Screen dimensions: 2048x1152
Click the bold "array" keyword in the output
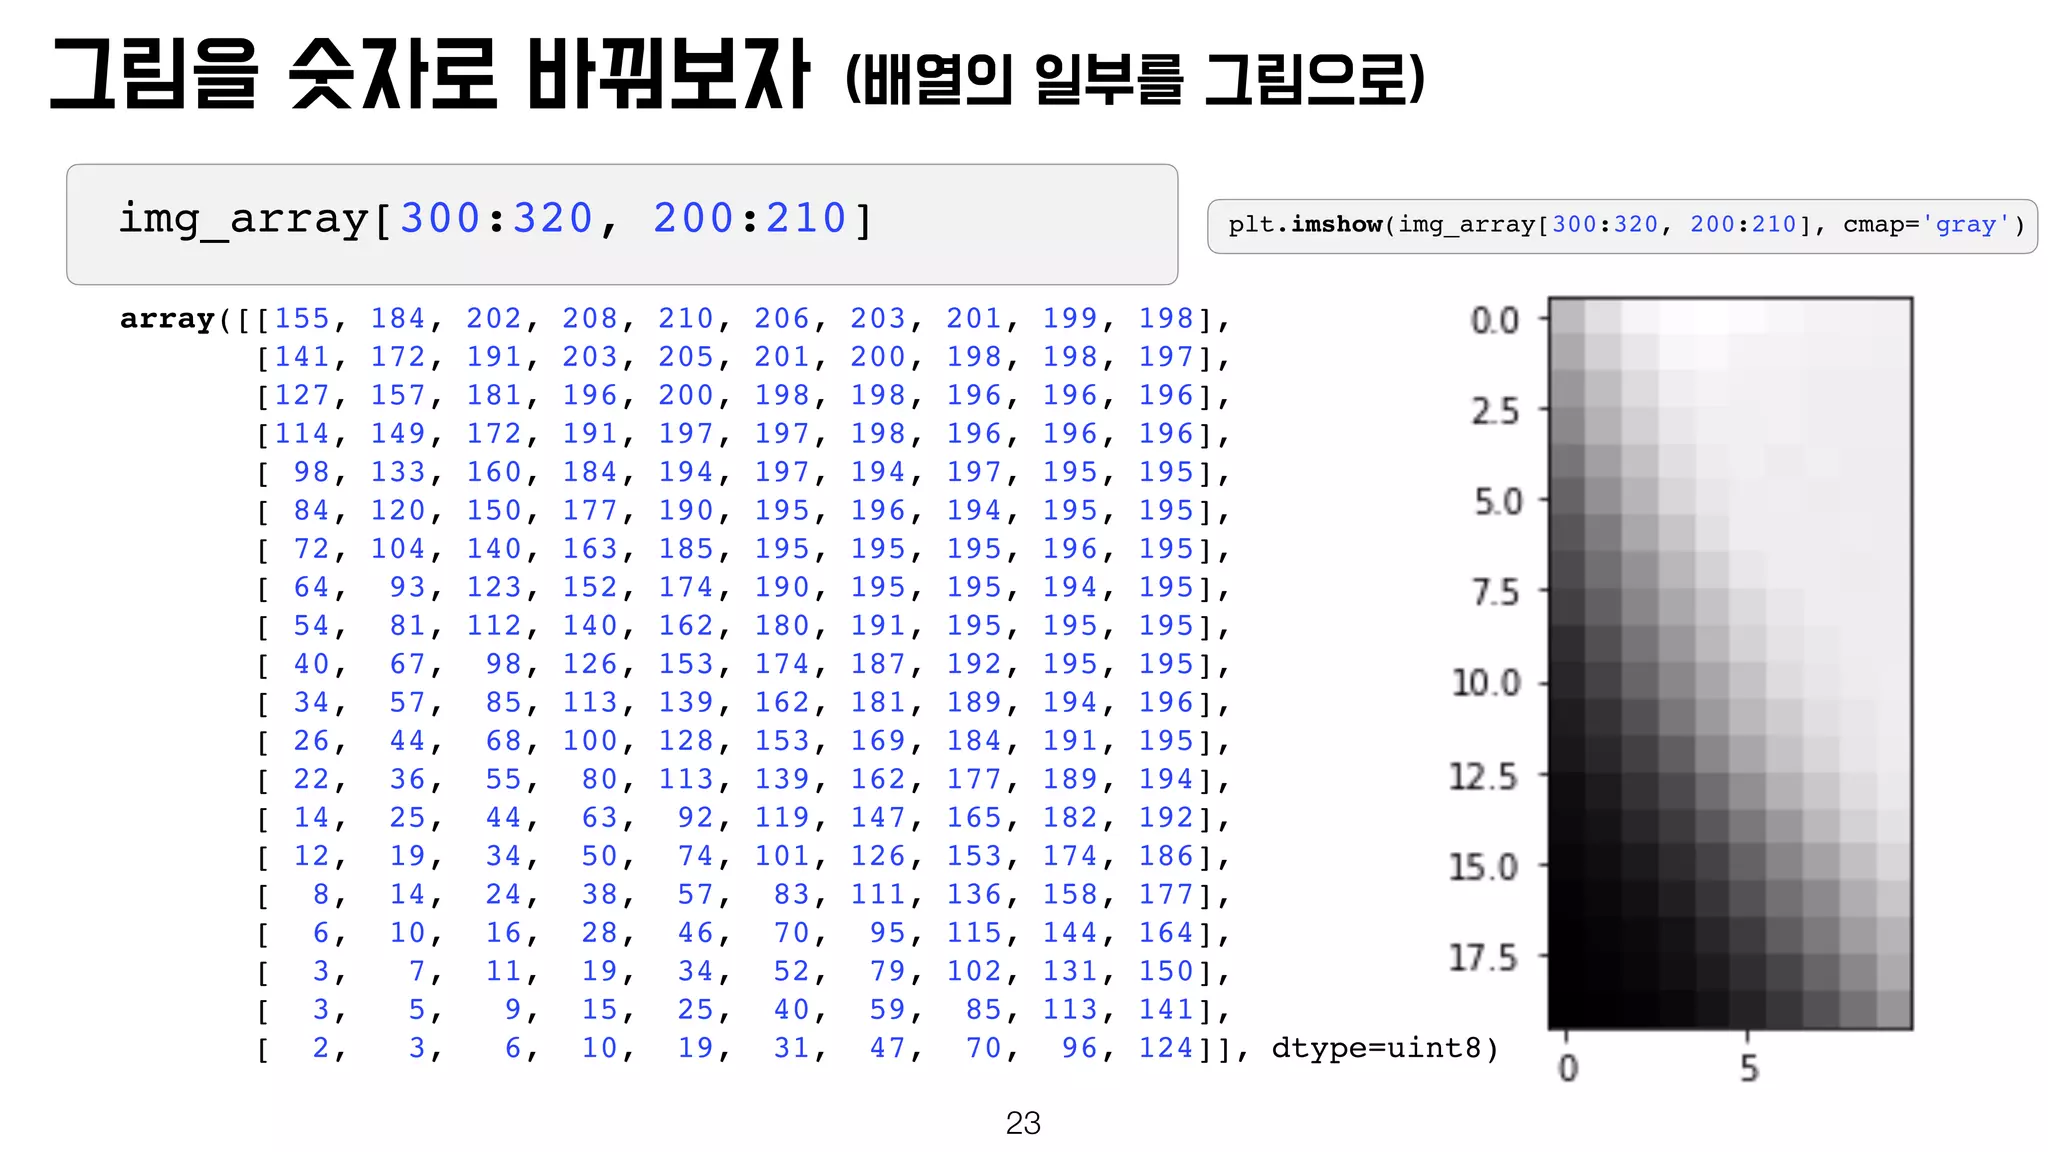167,319
